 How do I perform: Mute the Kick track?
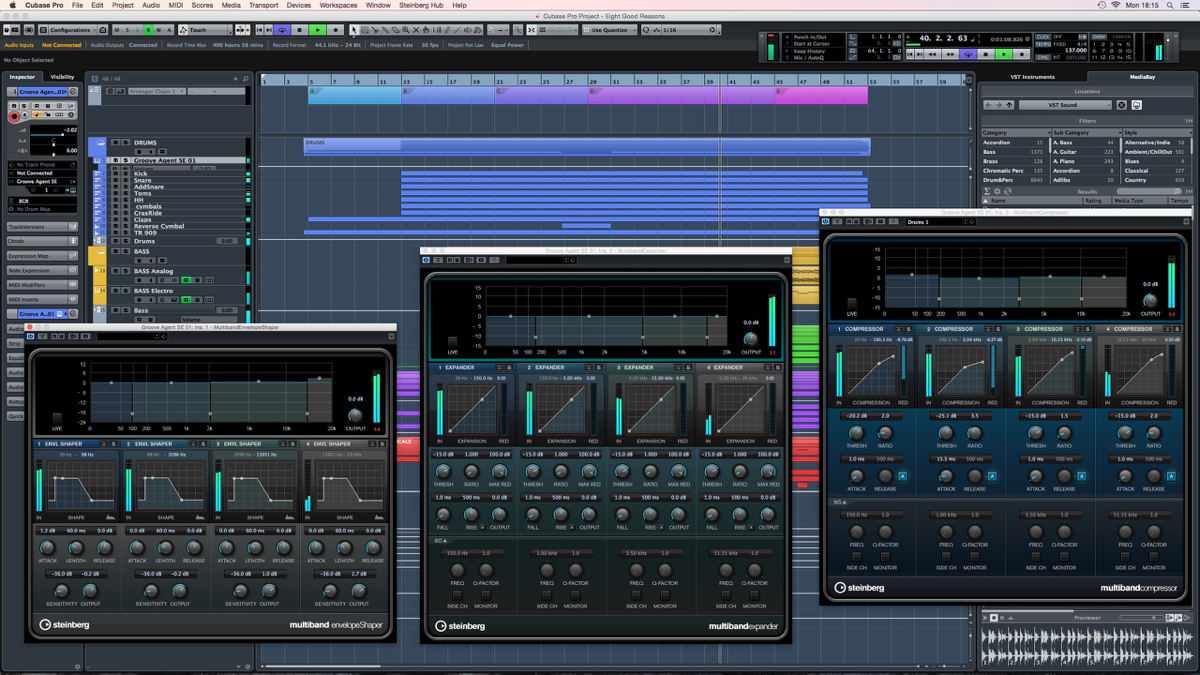coord(116,174)
